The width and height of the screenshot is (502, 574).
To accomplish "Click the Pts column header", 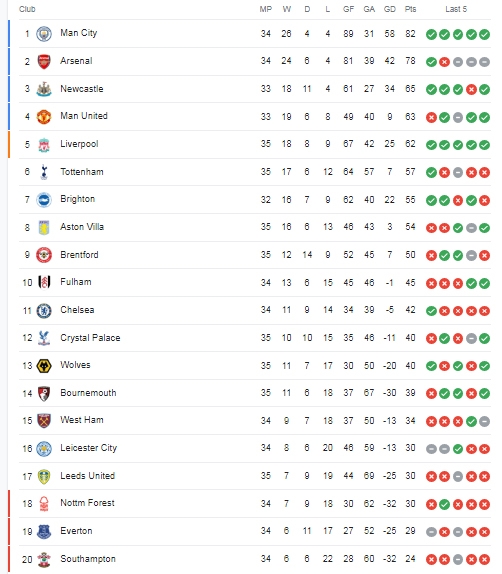I will point(410,9).
